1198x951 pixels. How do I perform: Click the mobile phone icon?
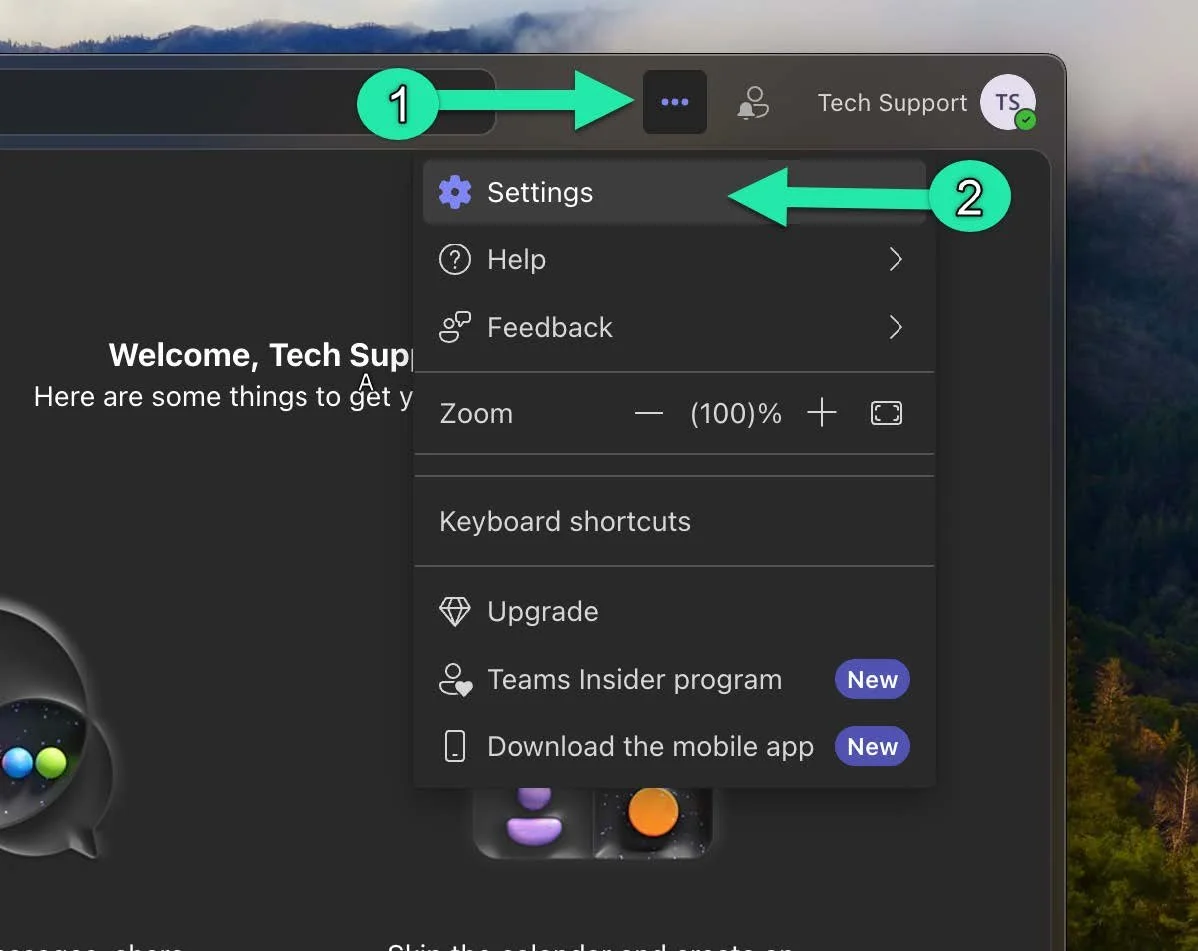click(455, 746)
